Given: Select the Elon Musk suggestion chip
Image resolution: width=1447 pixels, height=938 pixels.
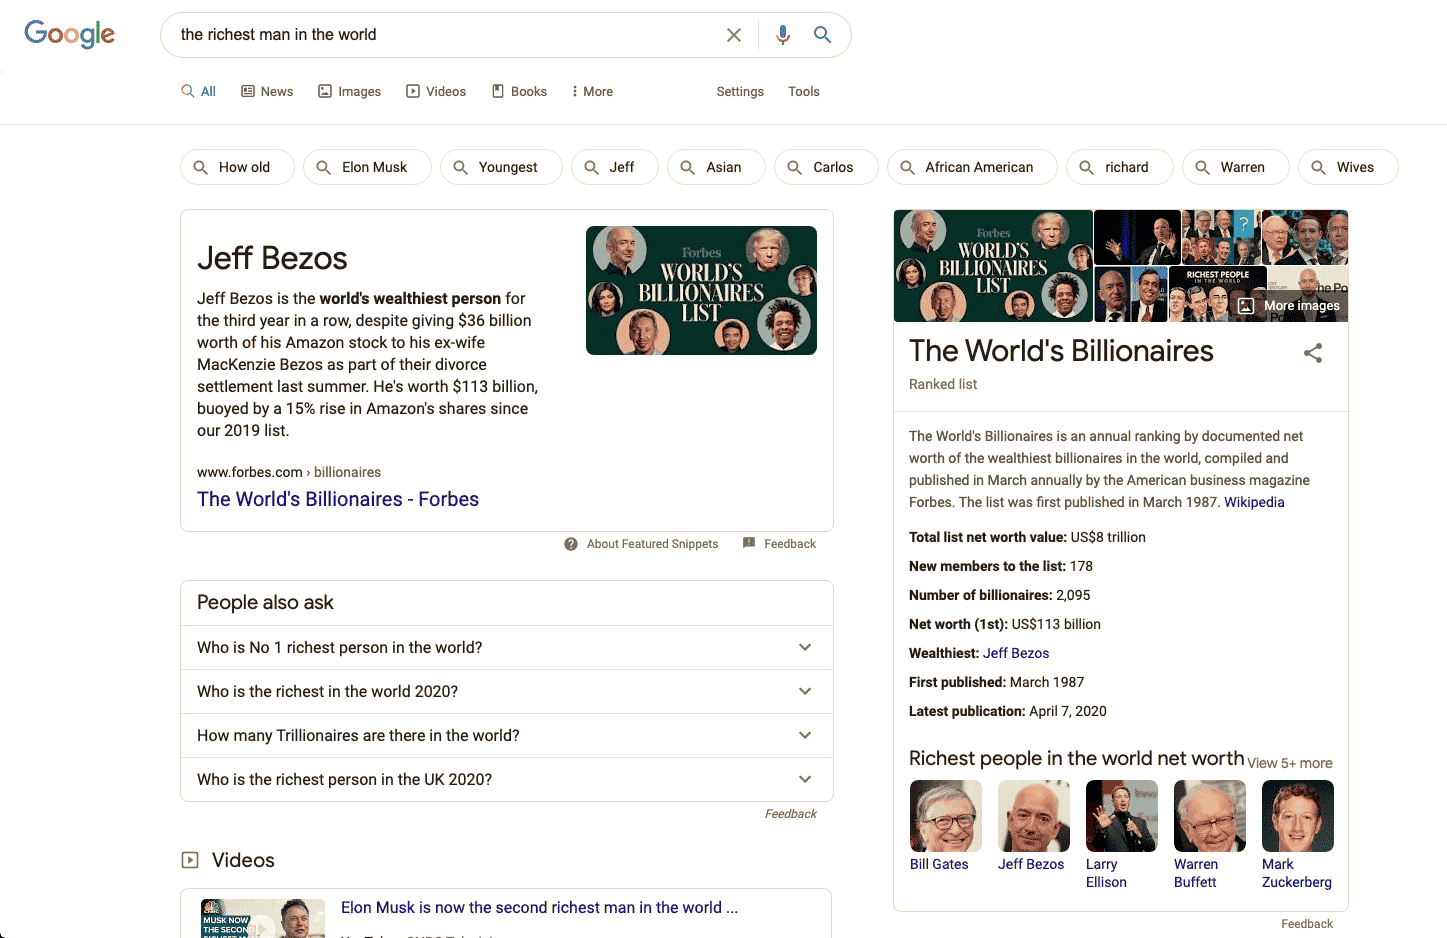Looking at the screenshot, I should point(367,167).
